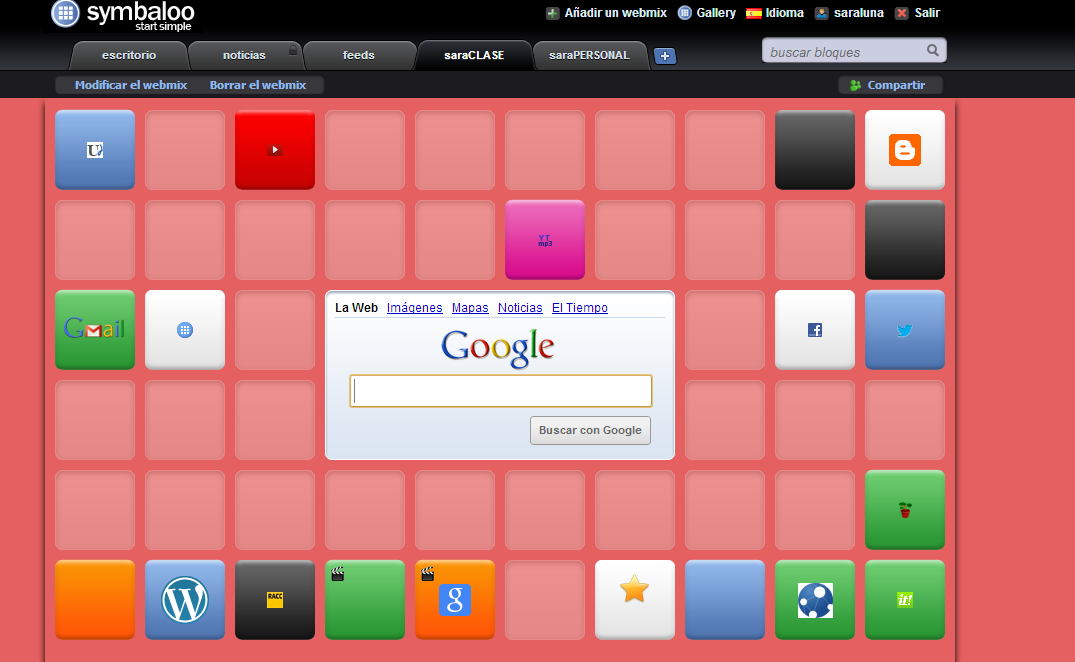This screenshot has height=662, width=1075.
Task: Open the dark tile beside the Blogger tile
Action: click(x=815, y=149)
